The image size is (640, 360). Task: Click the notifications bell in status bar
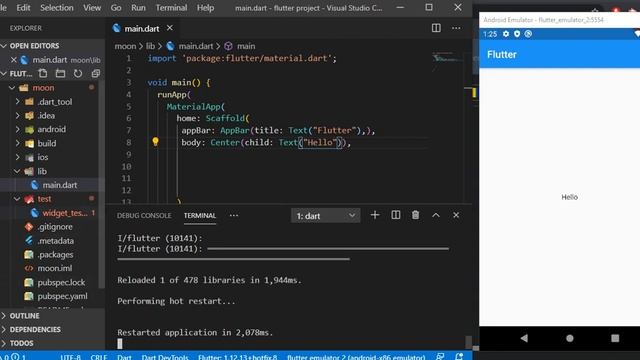point(459,357)
